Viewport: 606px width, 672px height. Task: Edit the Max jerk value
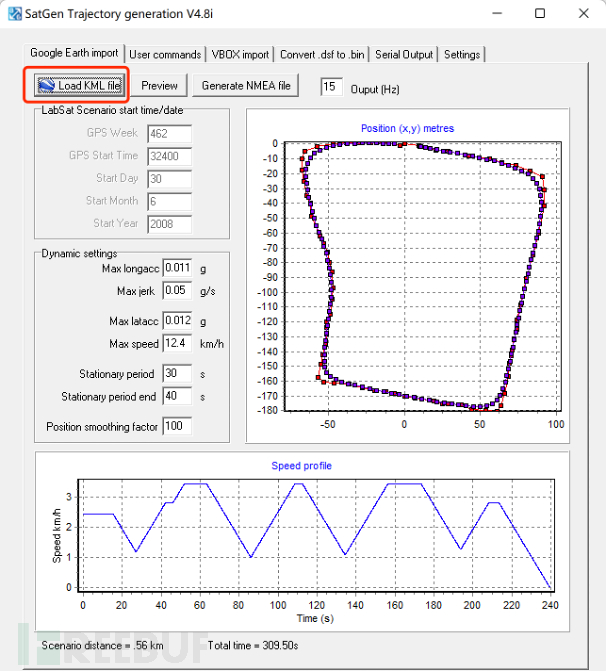(177, 291)
